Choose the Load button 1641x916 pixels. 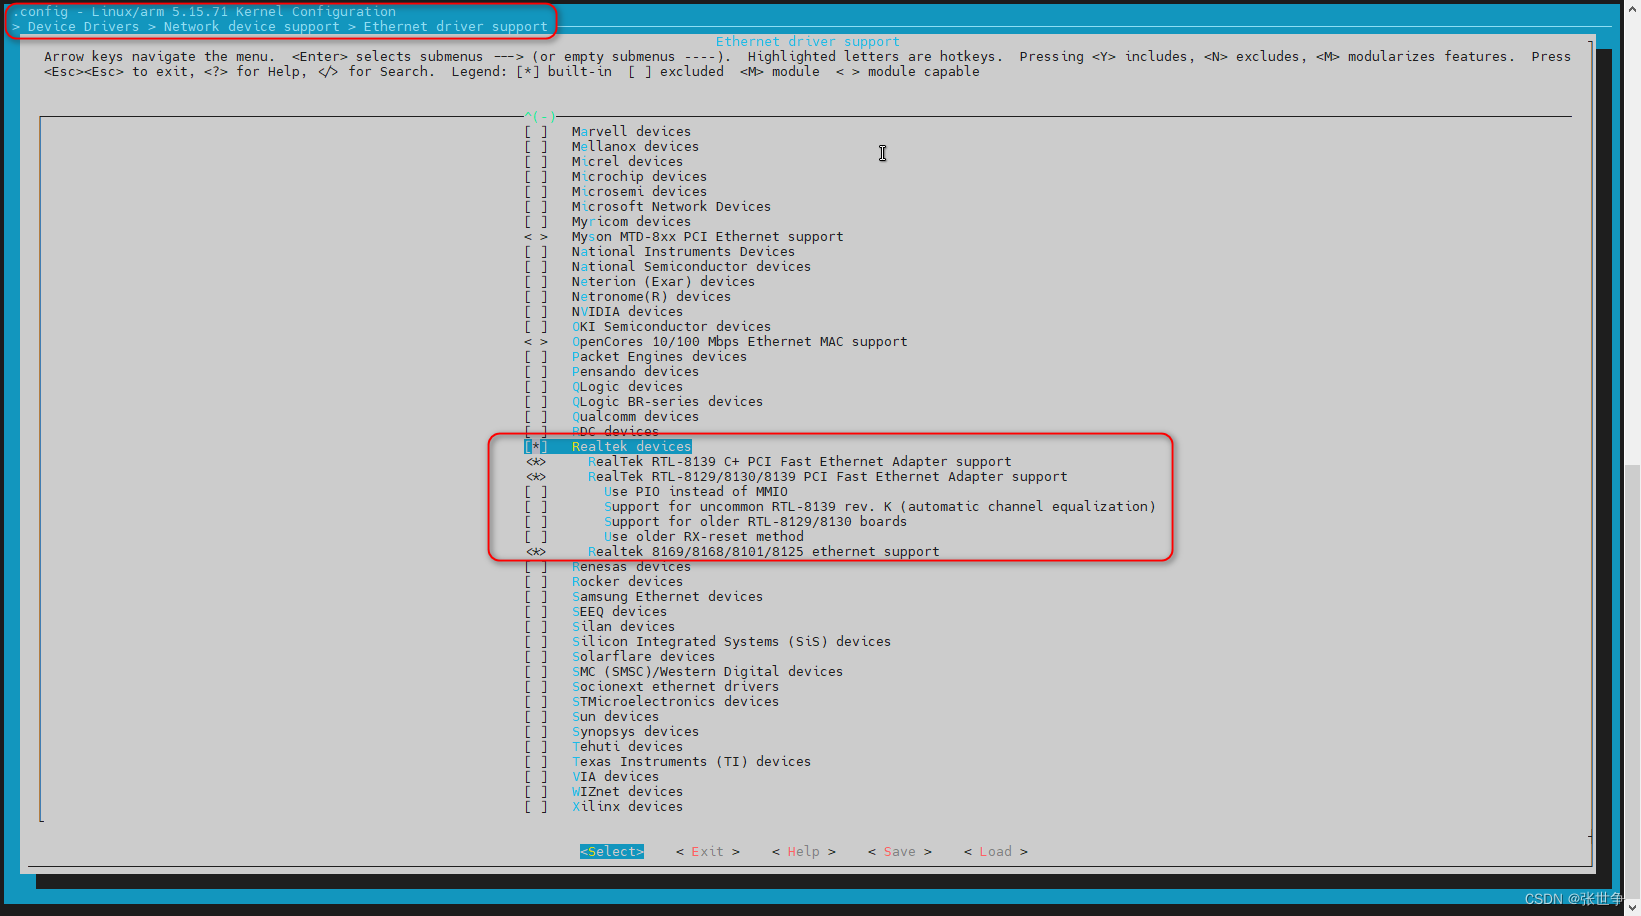pyautogui.click(x=996, y=852)
